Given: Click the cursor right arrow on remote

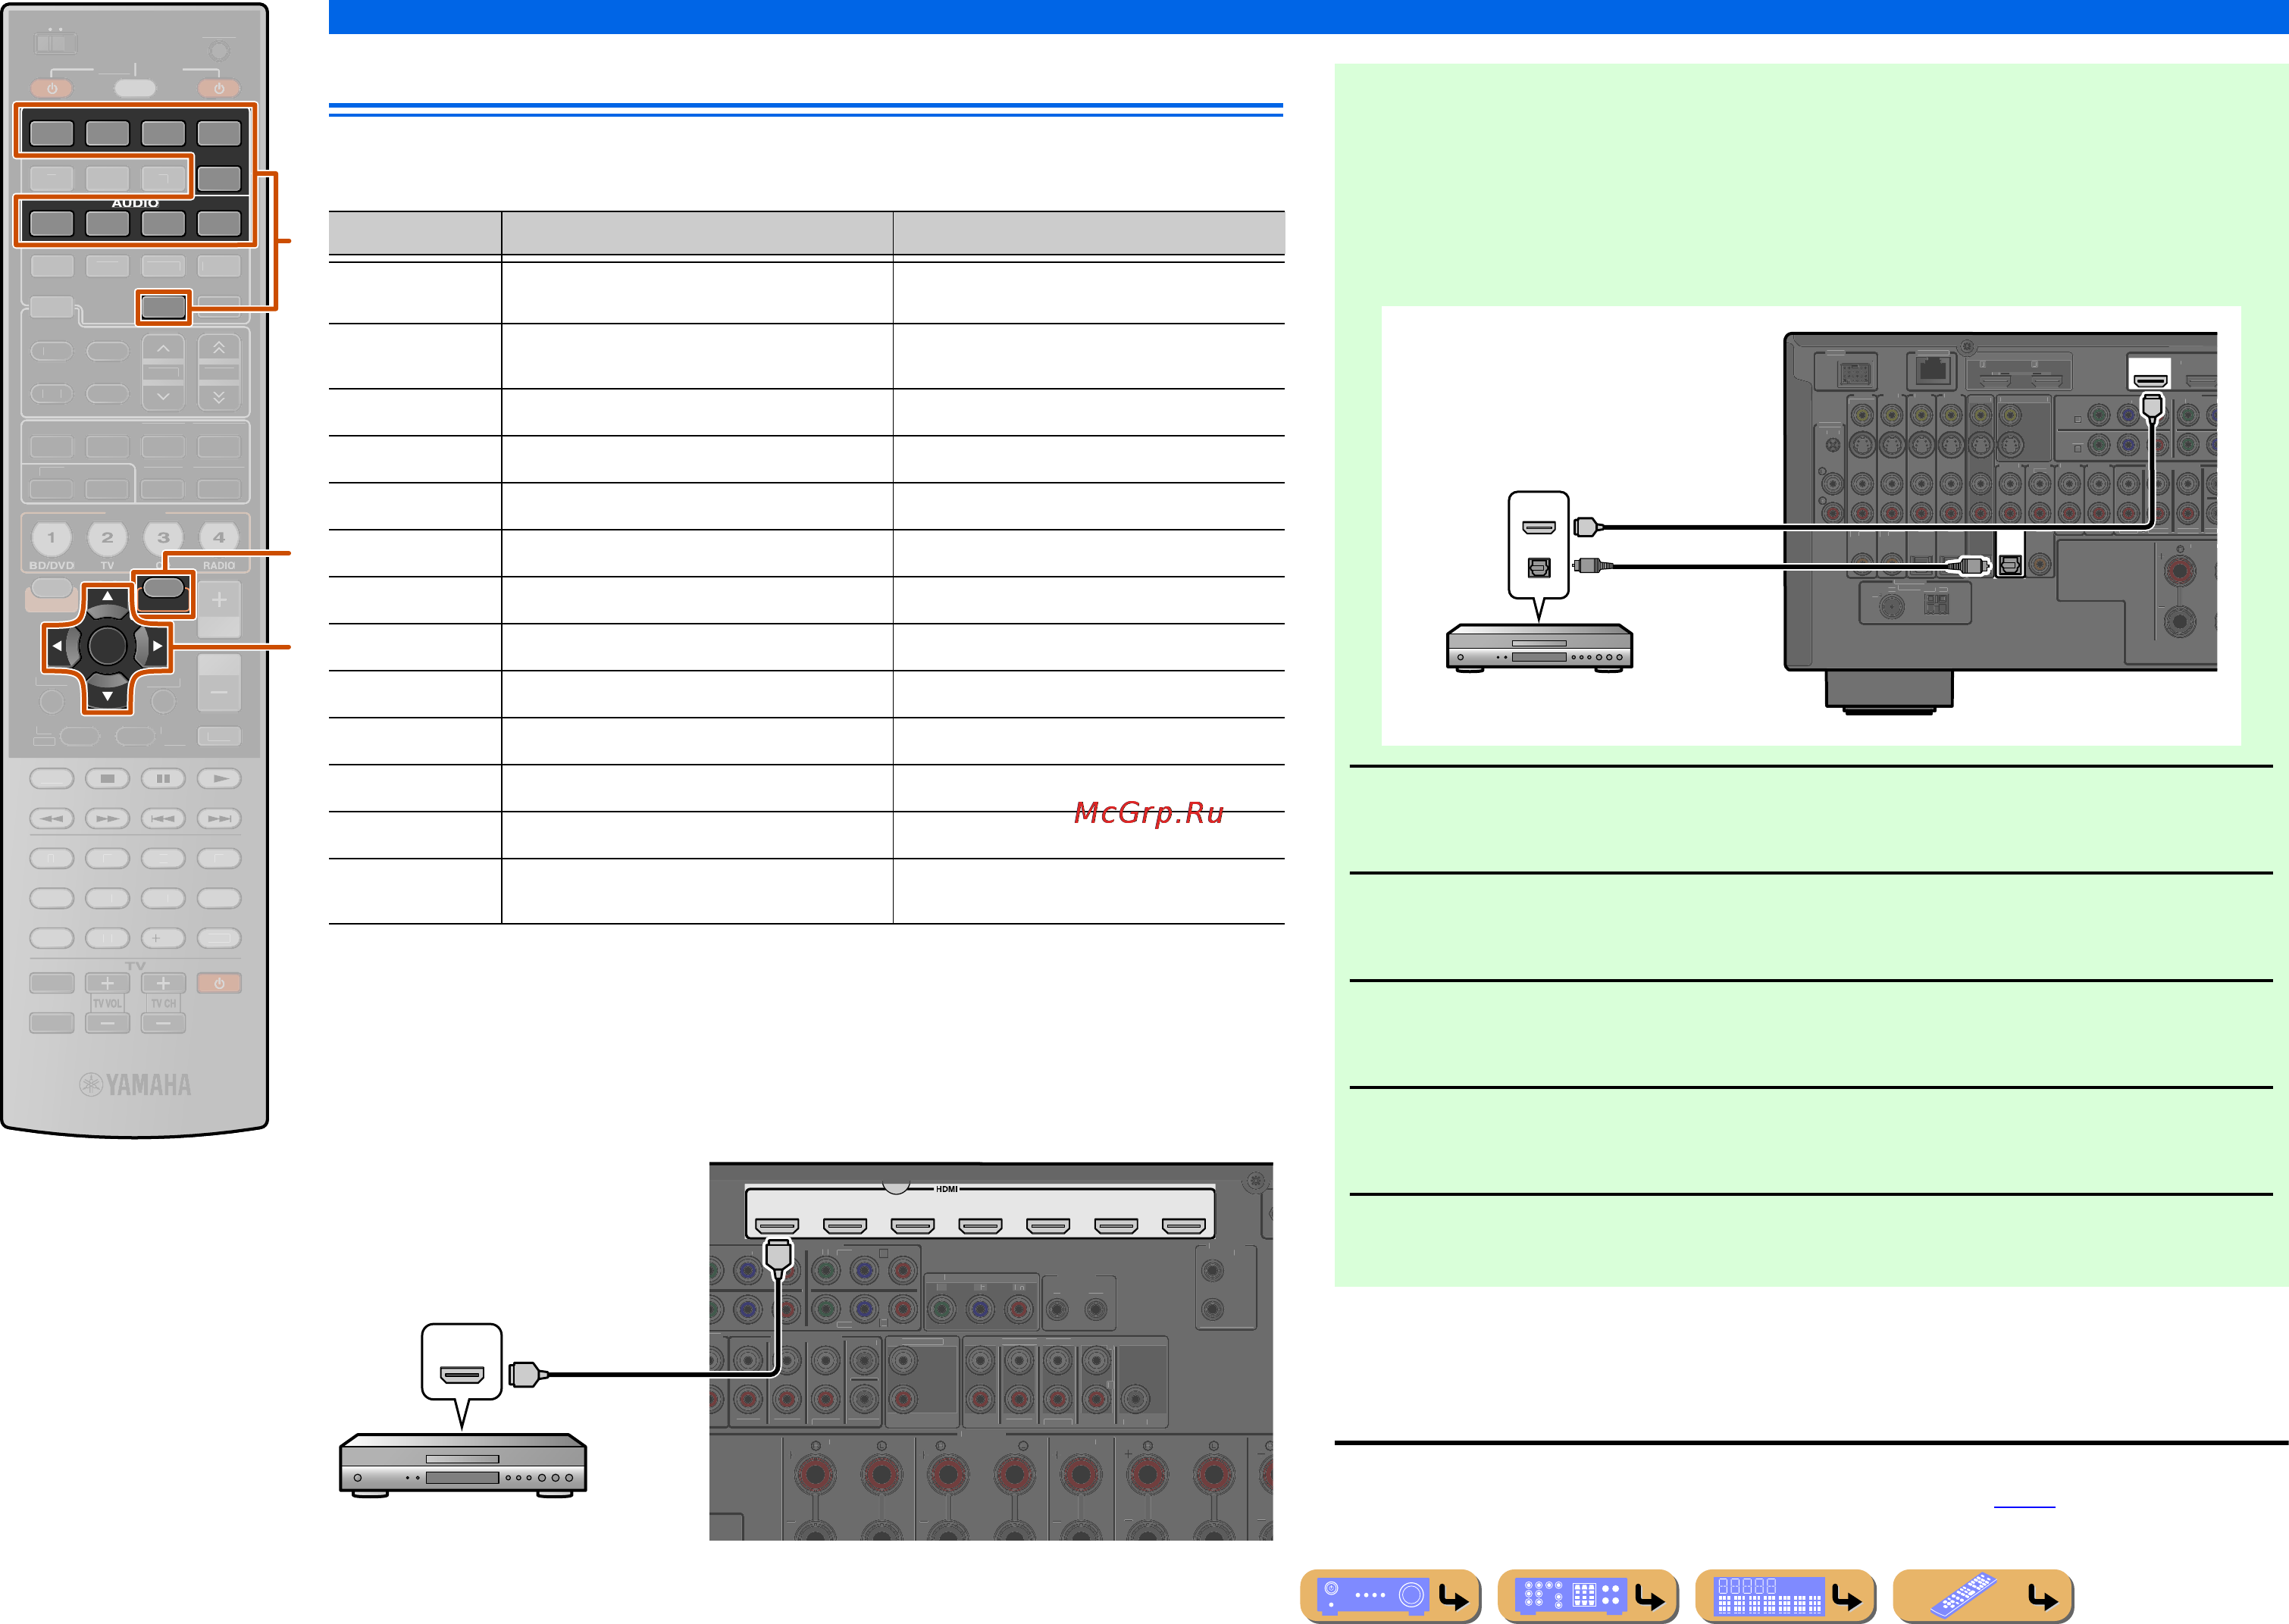Looking at the screenshot, I should (x=157, y=646).
